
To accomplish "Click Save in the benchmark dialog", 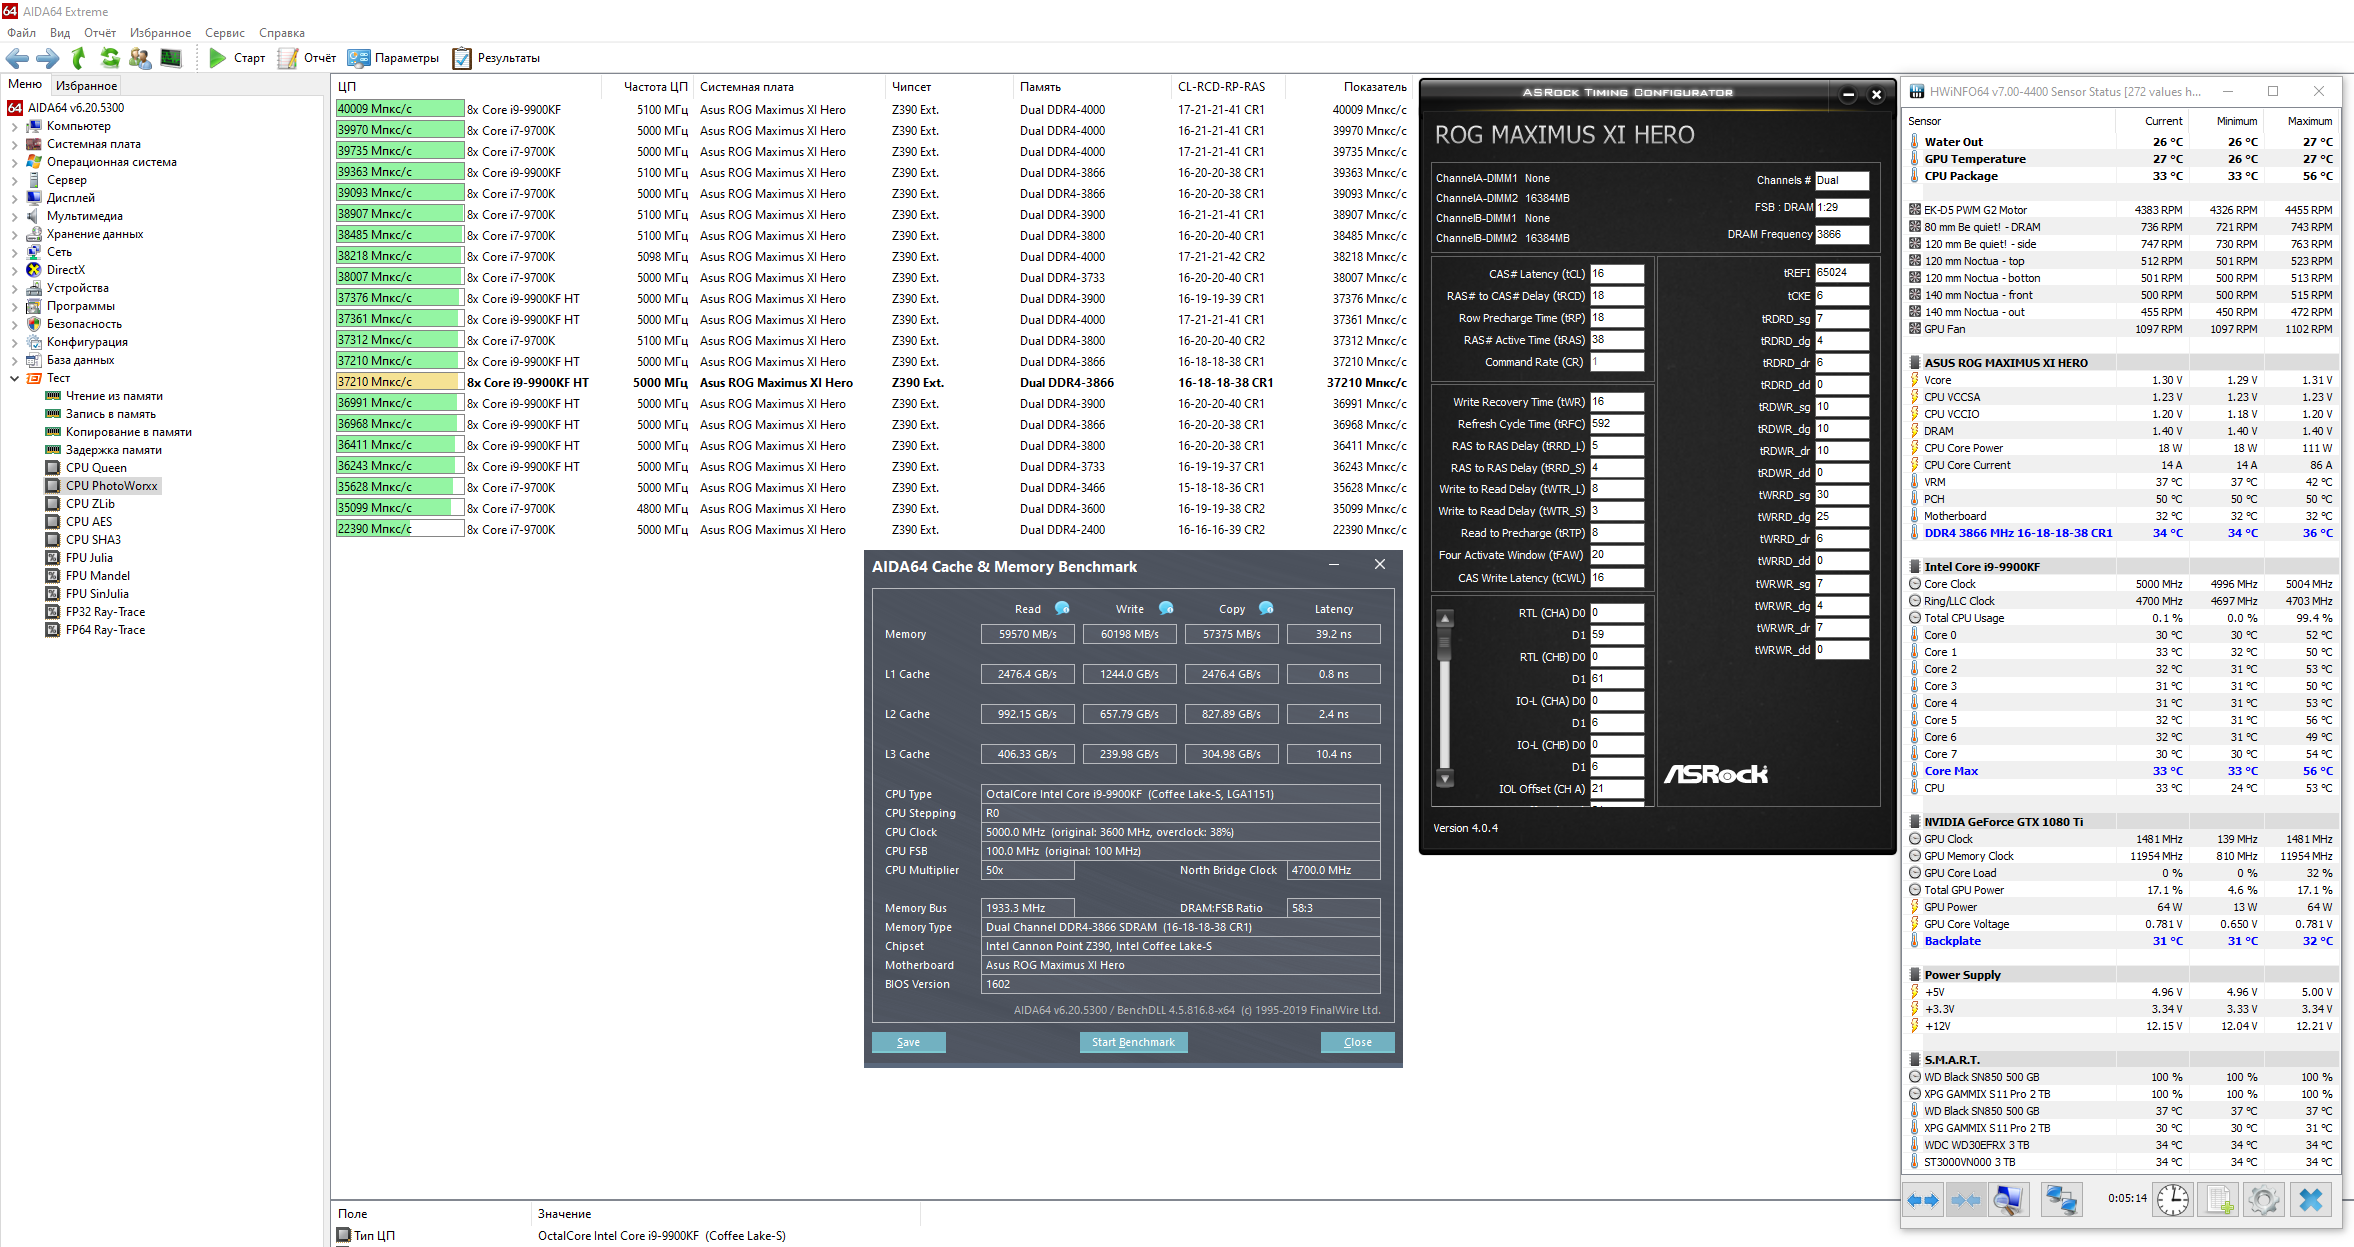I will tap(908, 1042).
